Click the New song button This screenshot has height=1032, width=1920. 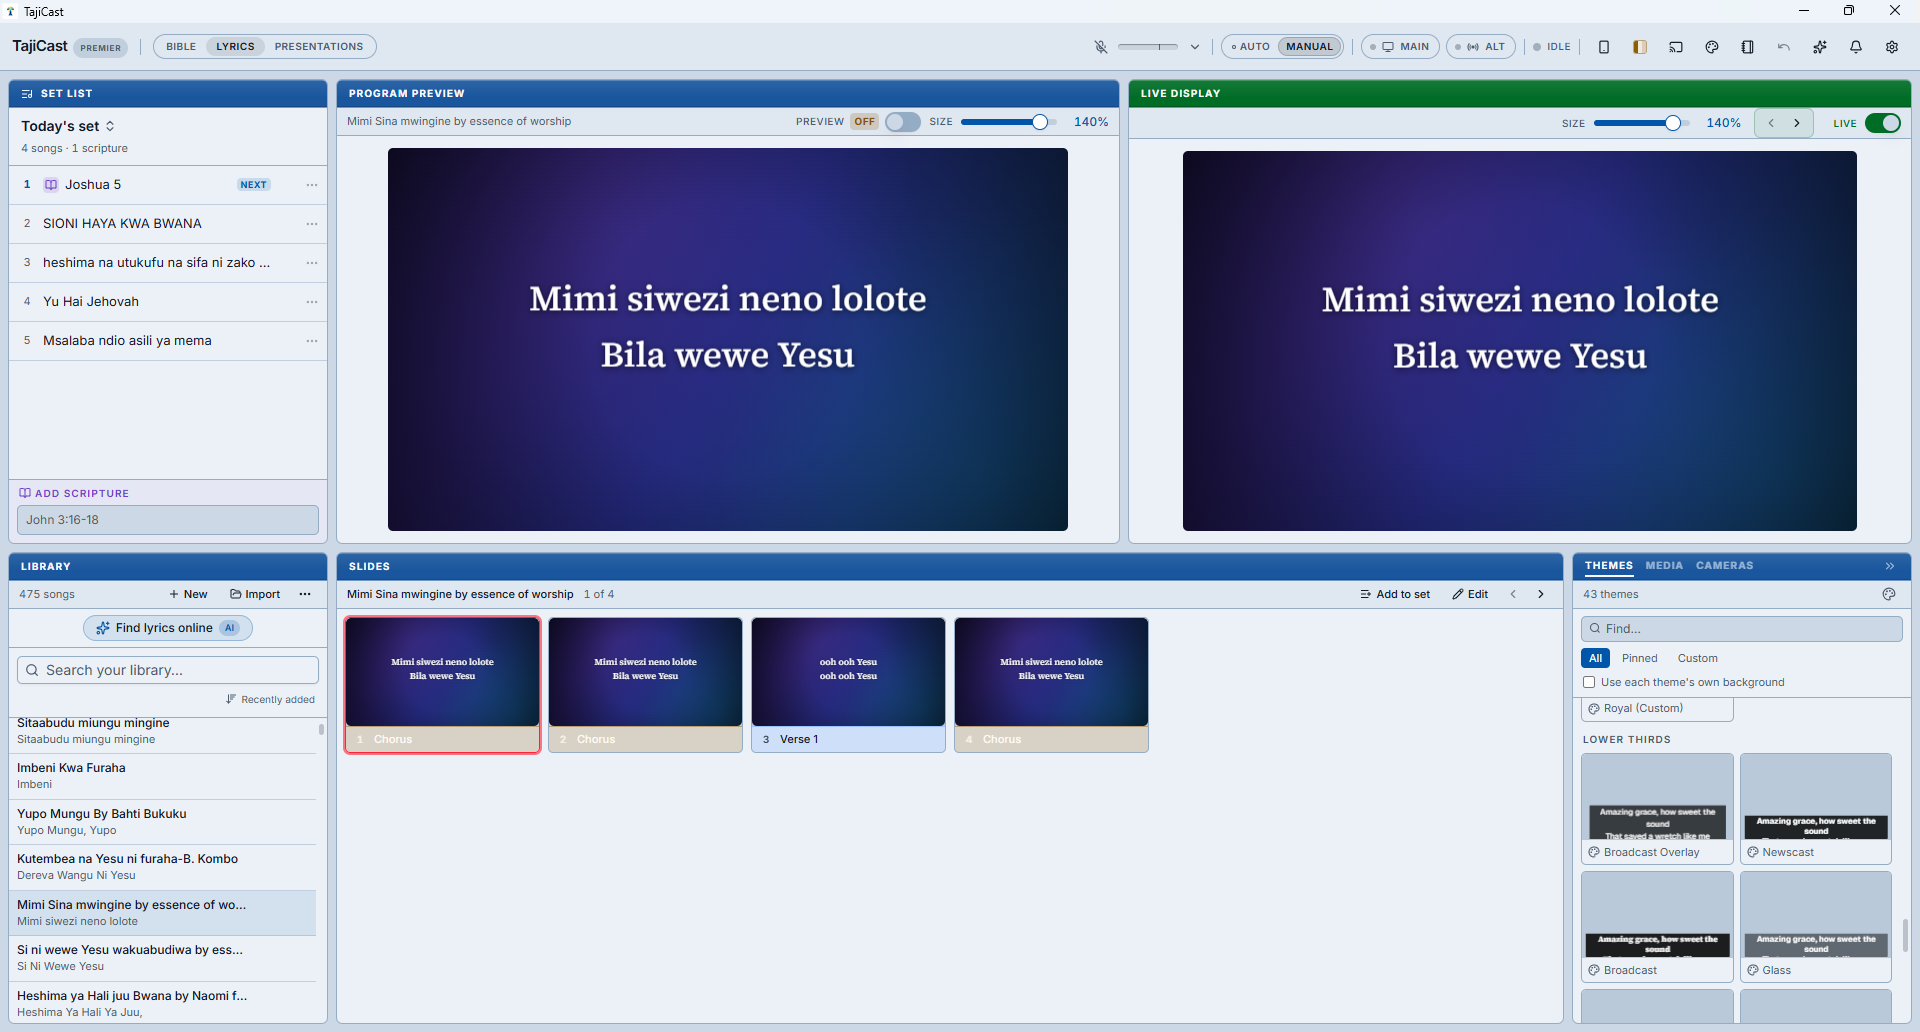tap(188, 594)
